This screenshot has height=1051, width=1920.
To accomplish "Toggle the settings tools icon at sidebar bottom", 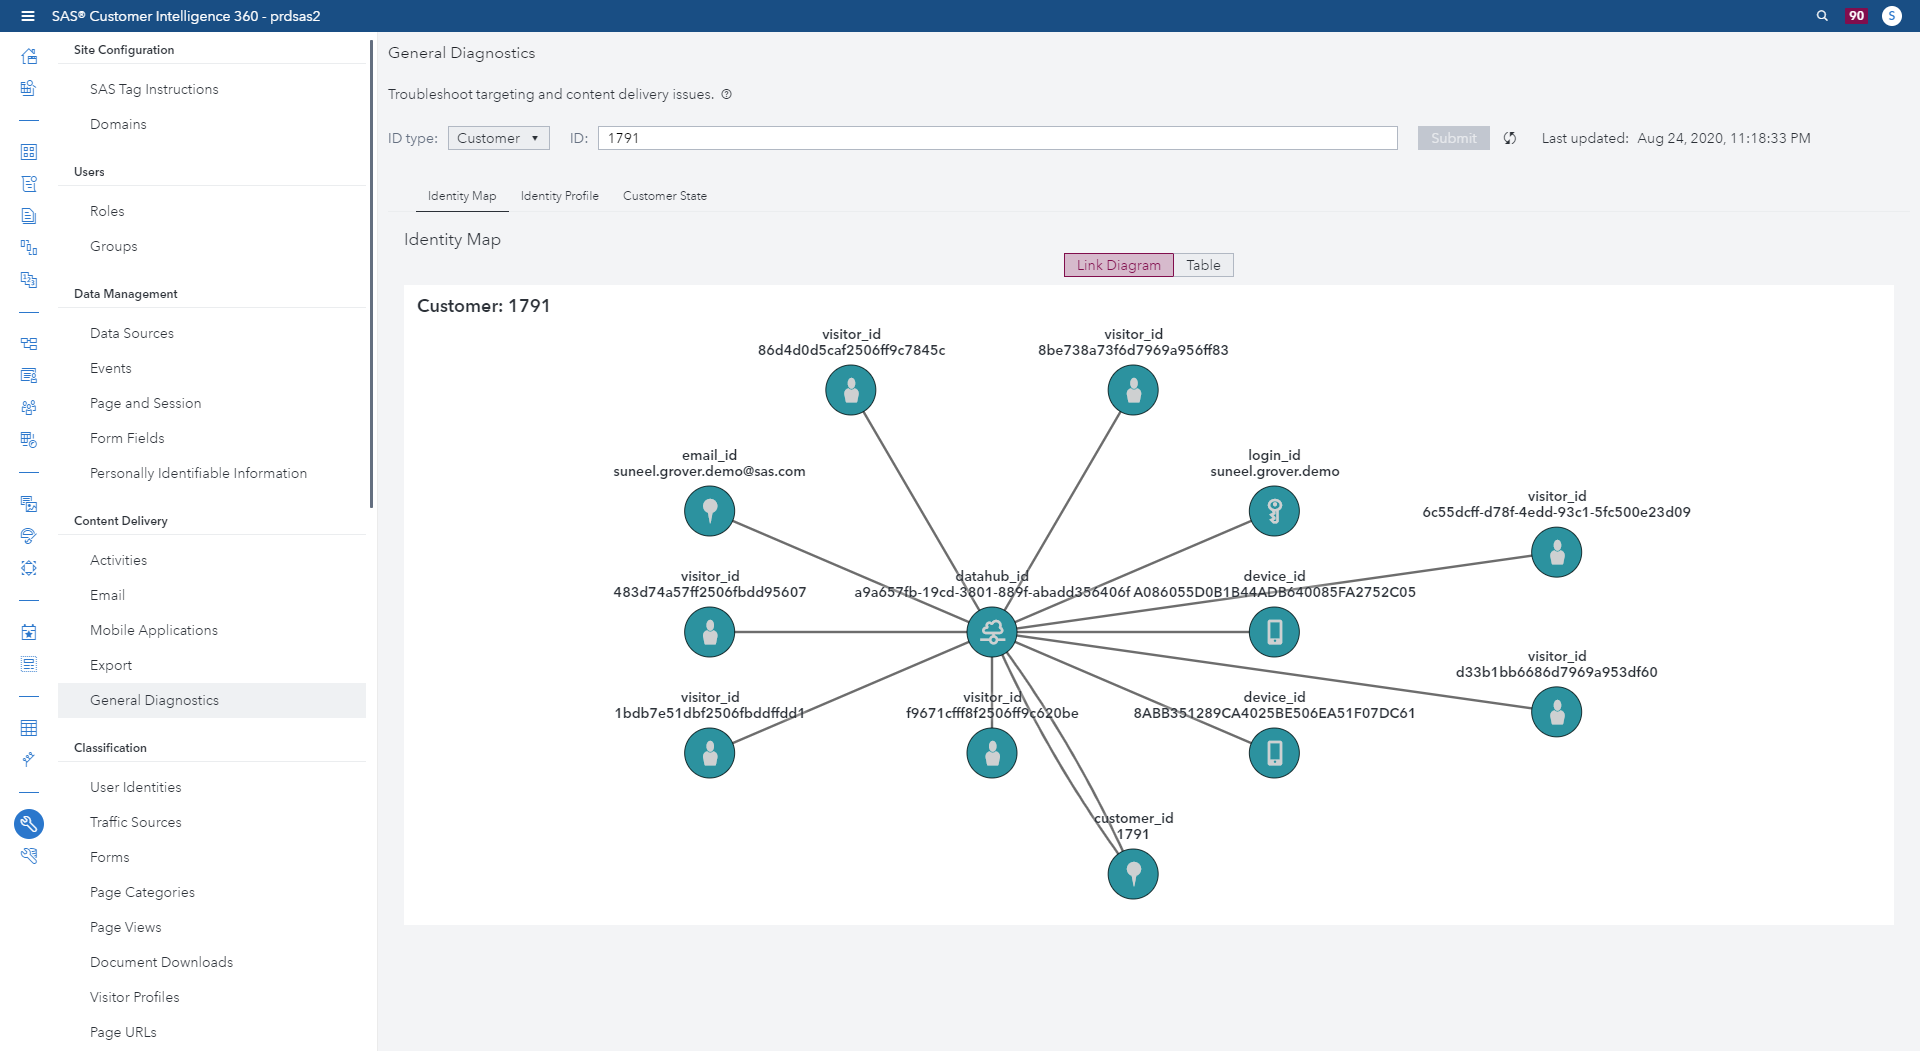I will coord(27,855).
